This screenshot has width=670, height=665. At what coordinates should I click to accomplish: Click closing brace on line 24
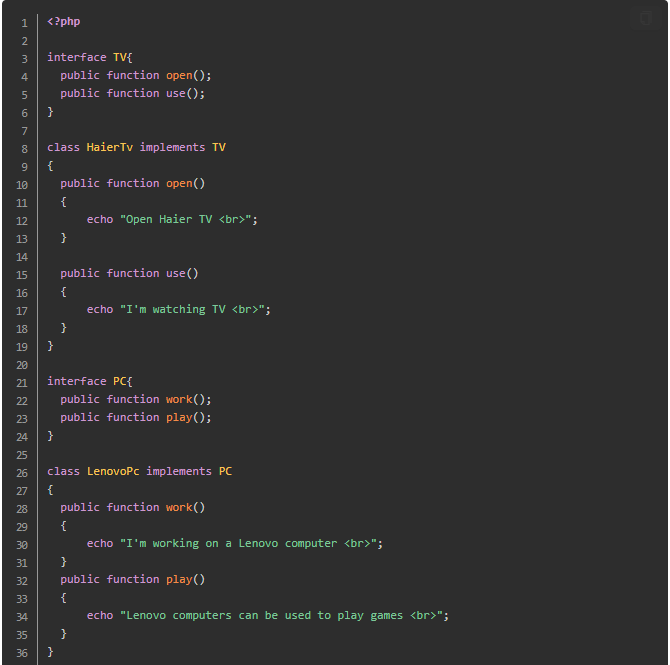click(50, 436)
